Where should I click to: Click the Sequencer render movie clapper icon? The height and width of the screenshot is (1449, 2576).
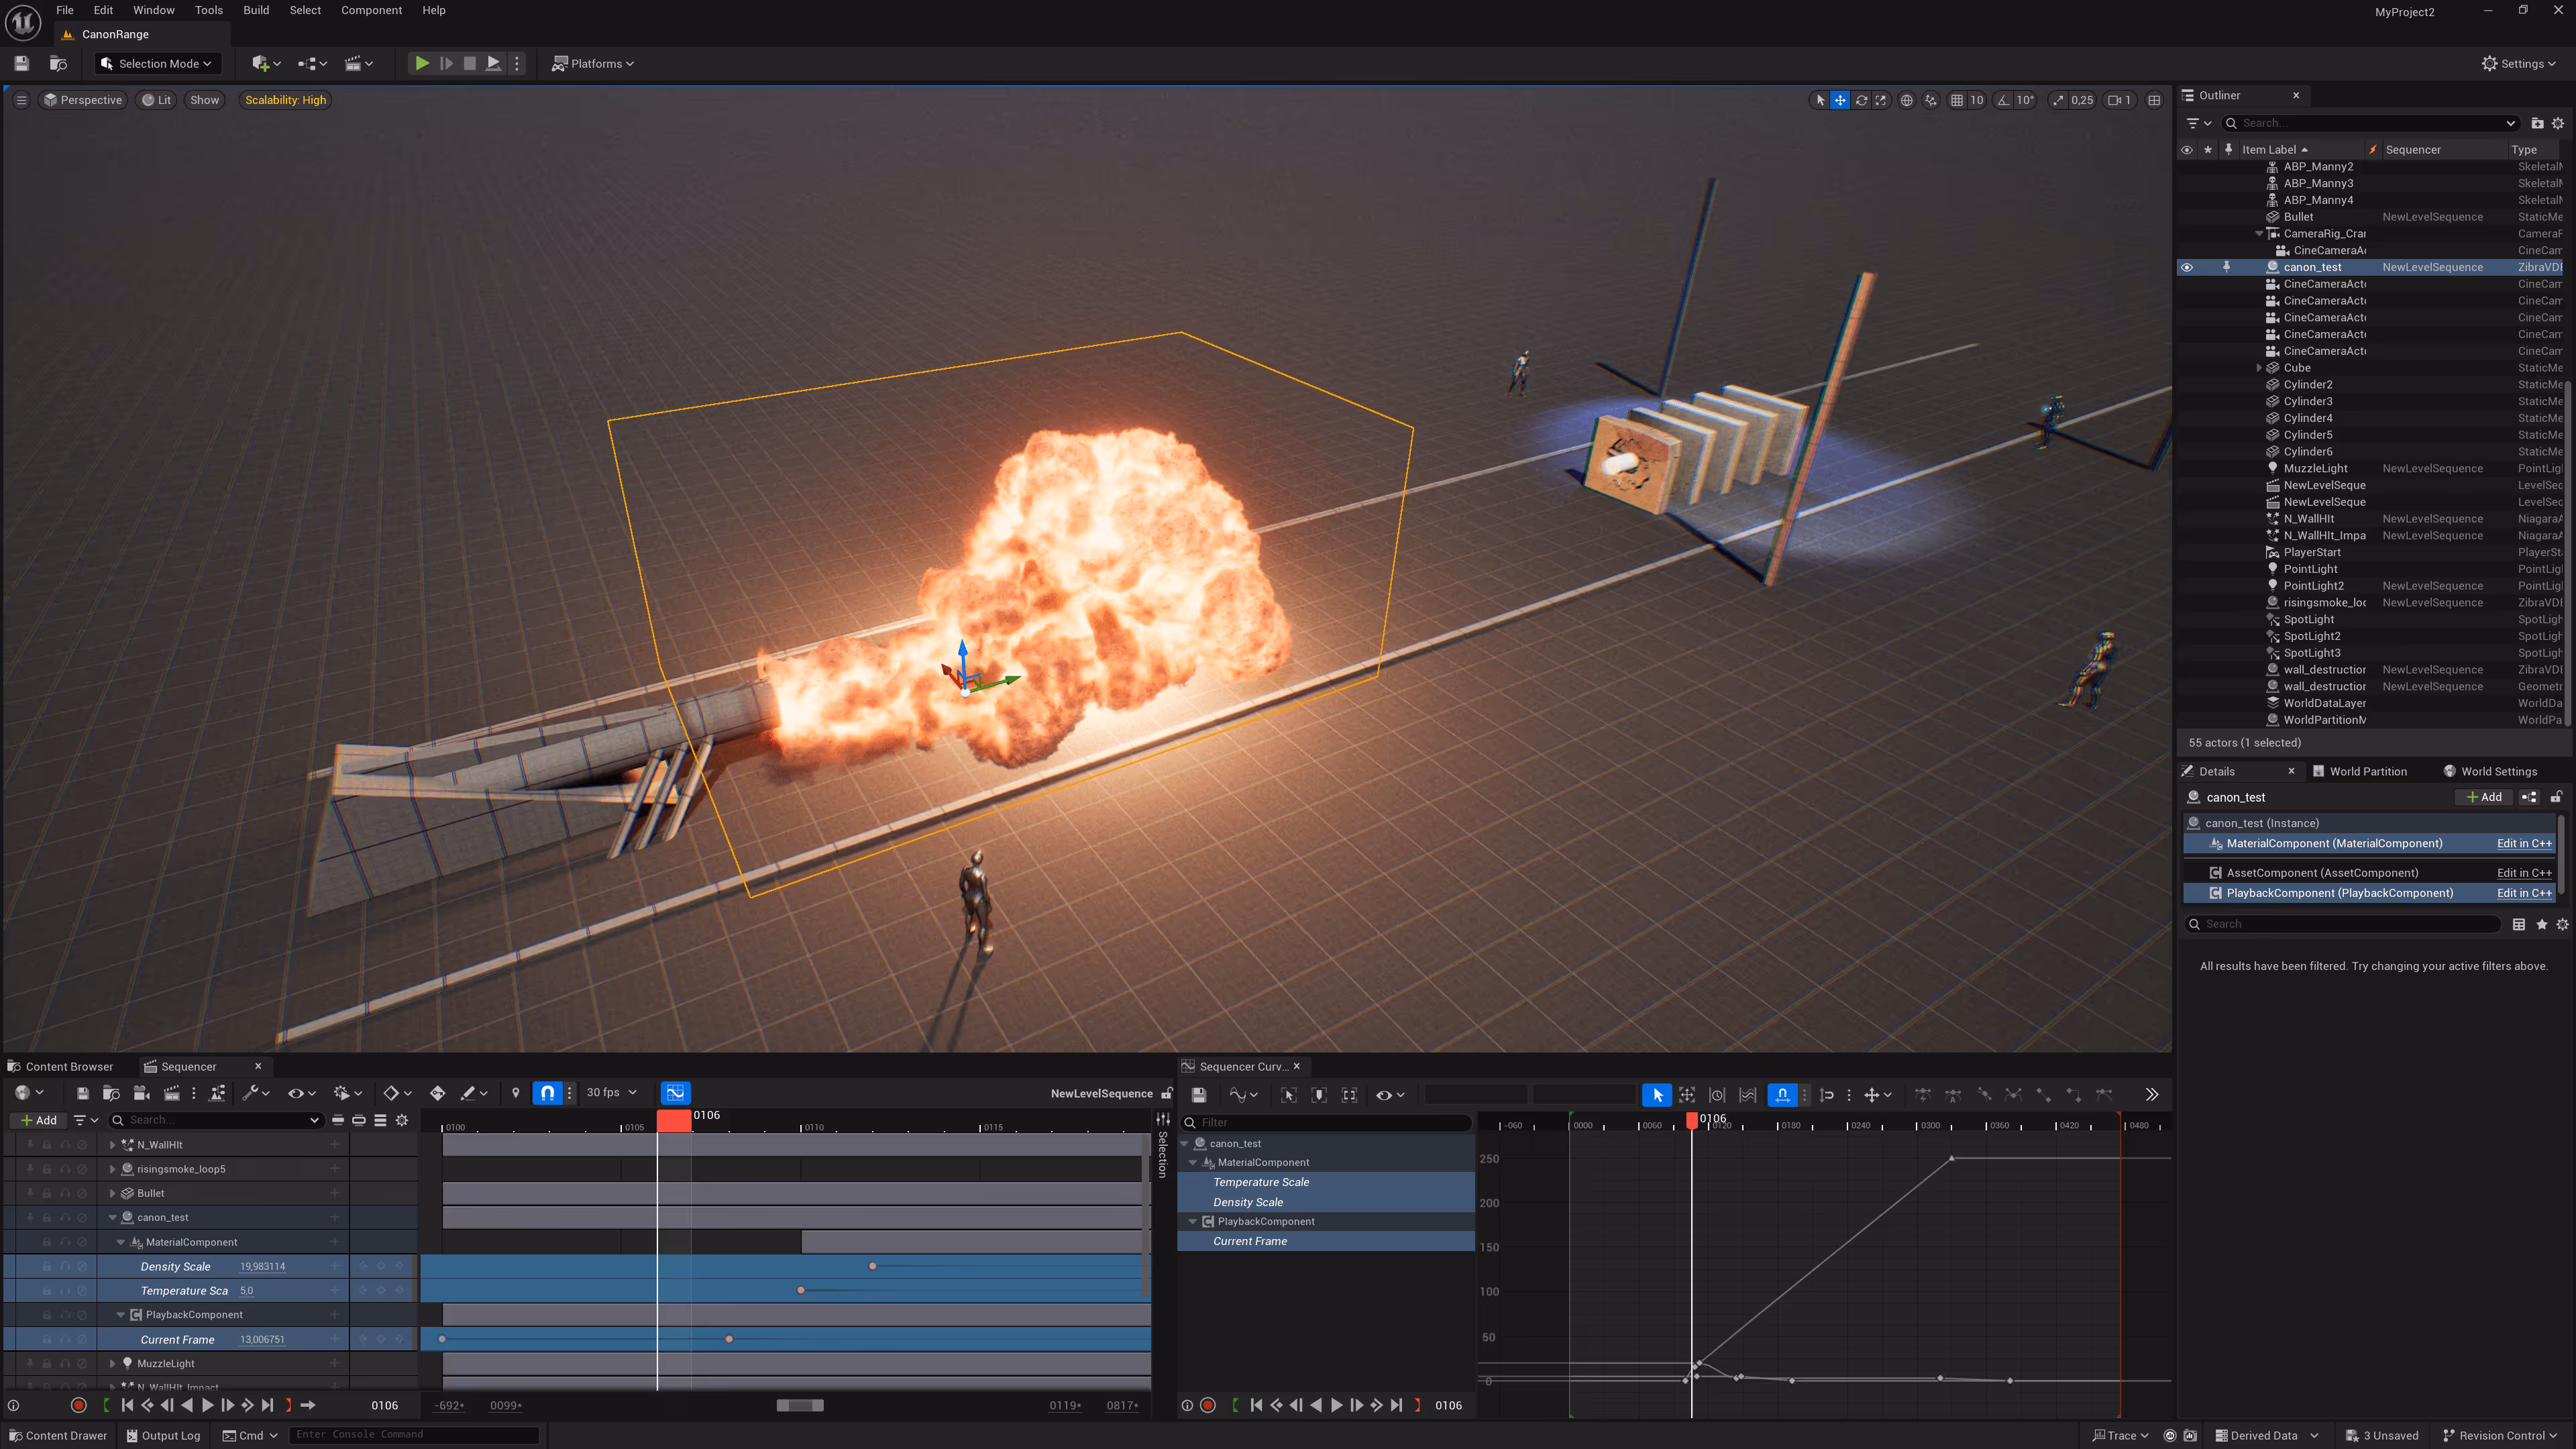click(172, 1093)
